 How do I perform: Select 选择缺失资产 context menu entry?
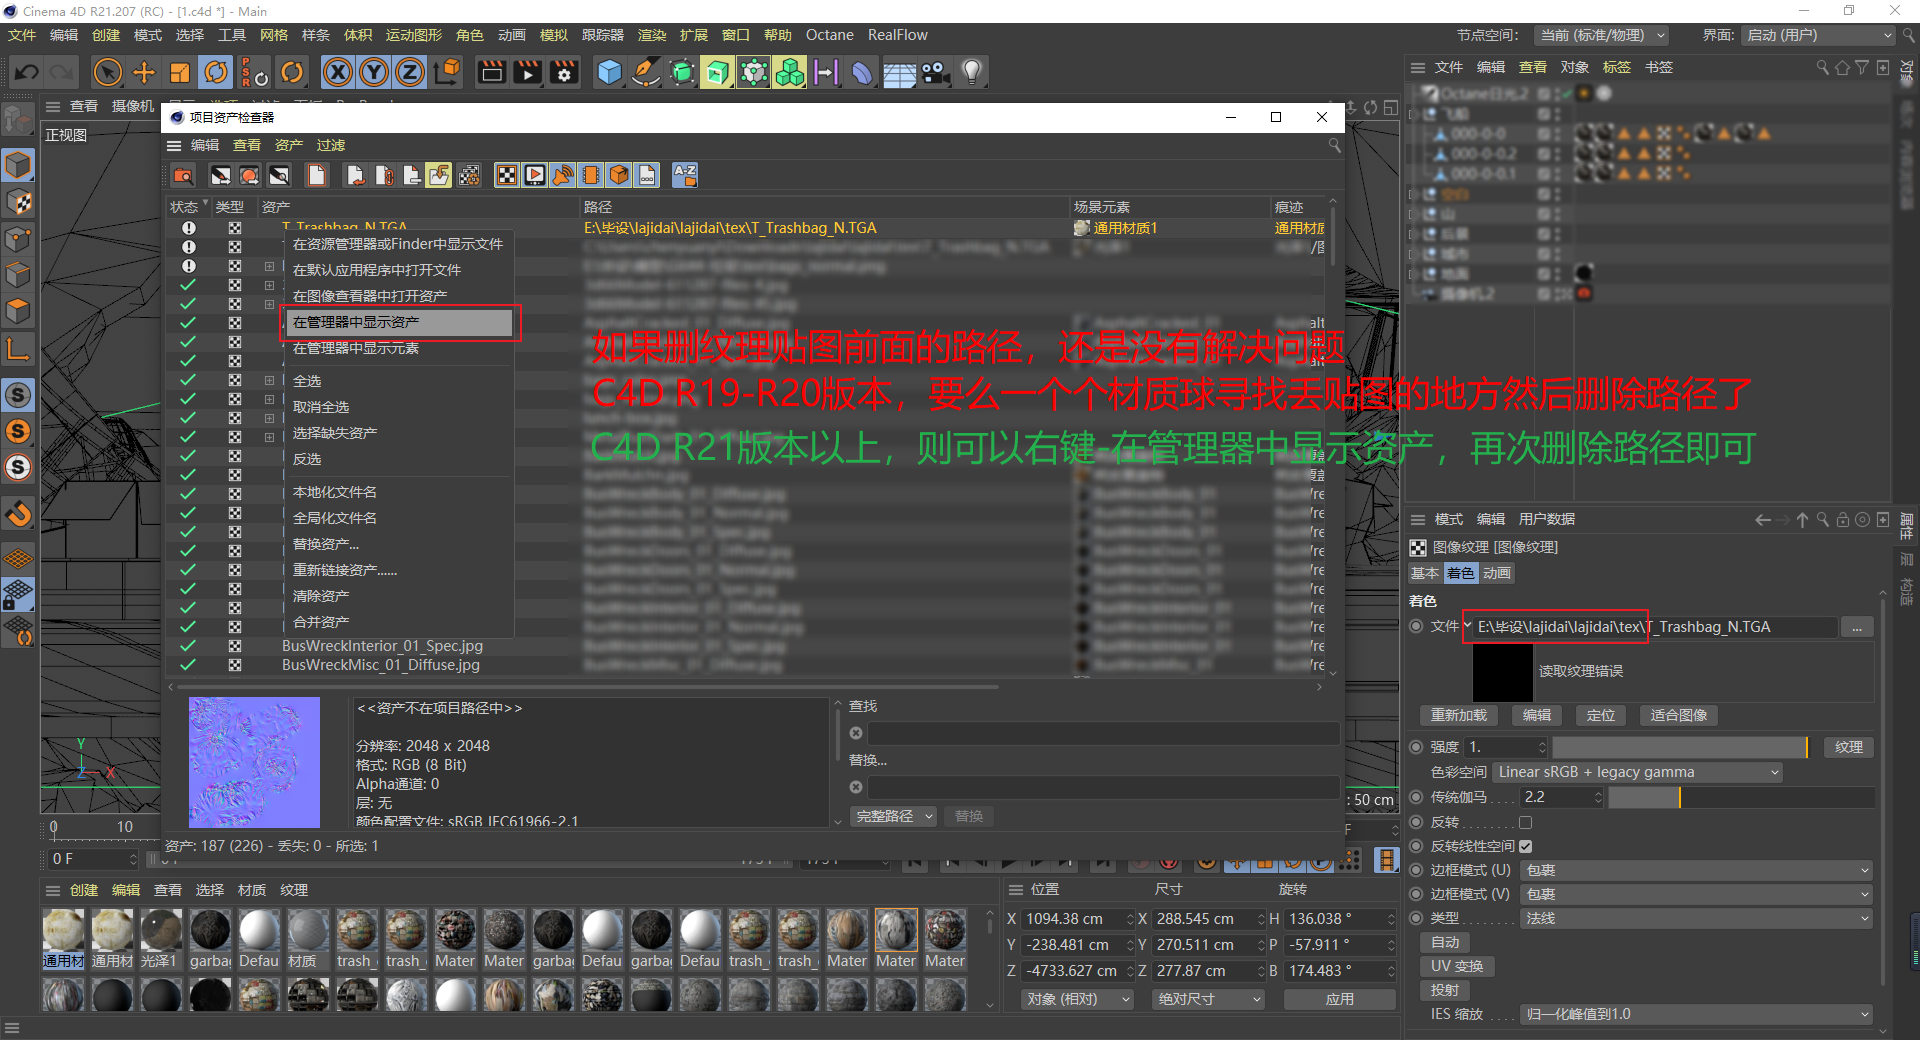pos(400,433)
